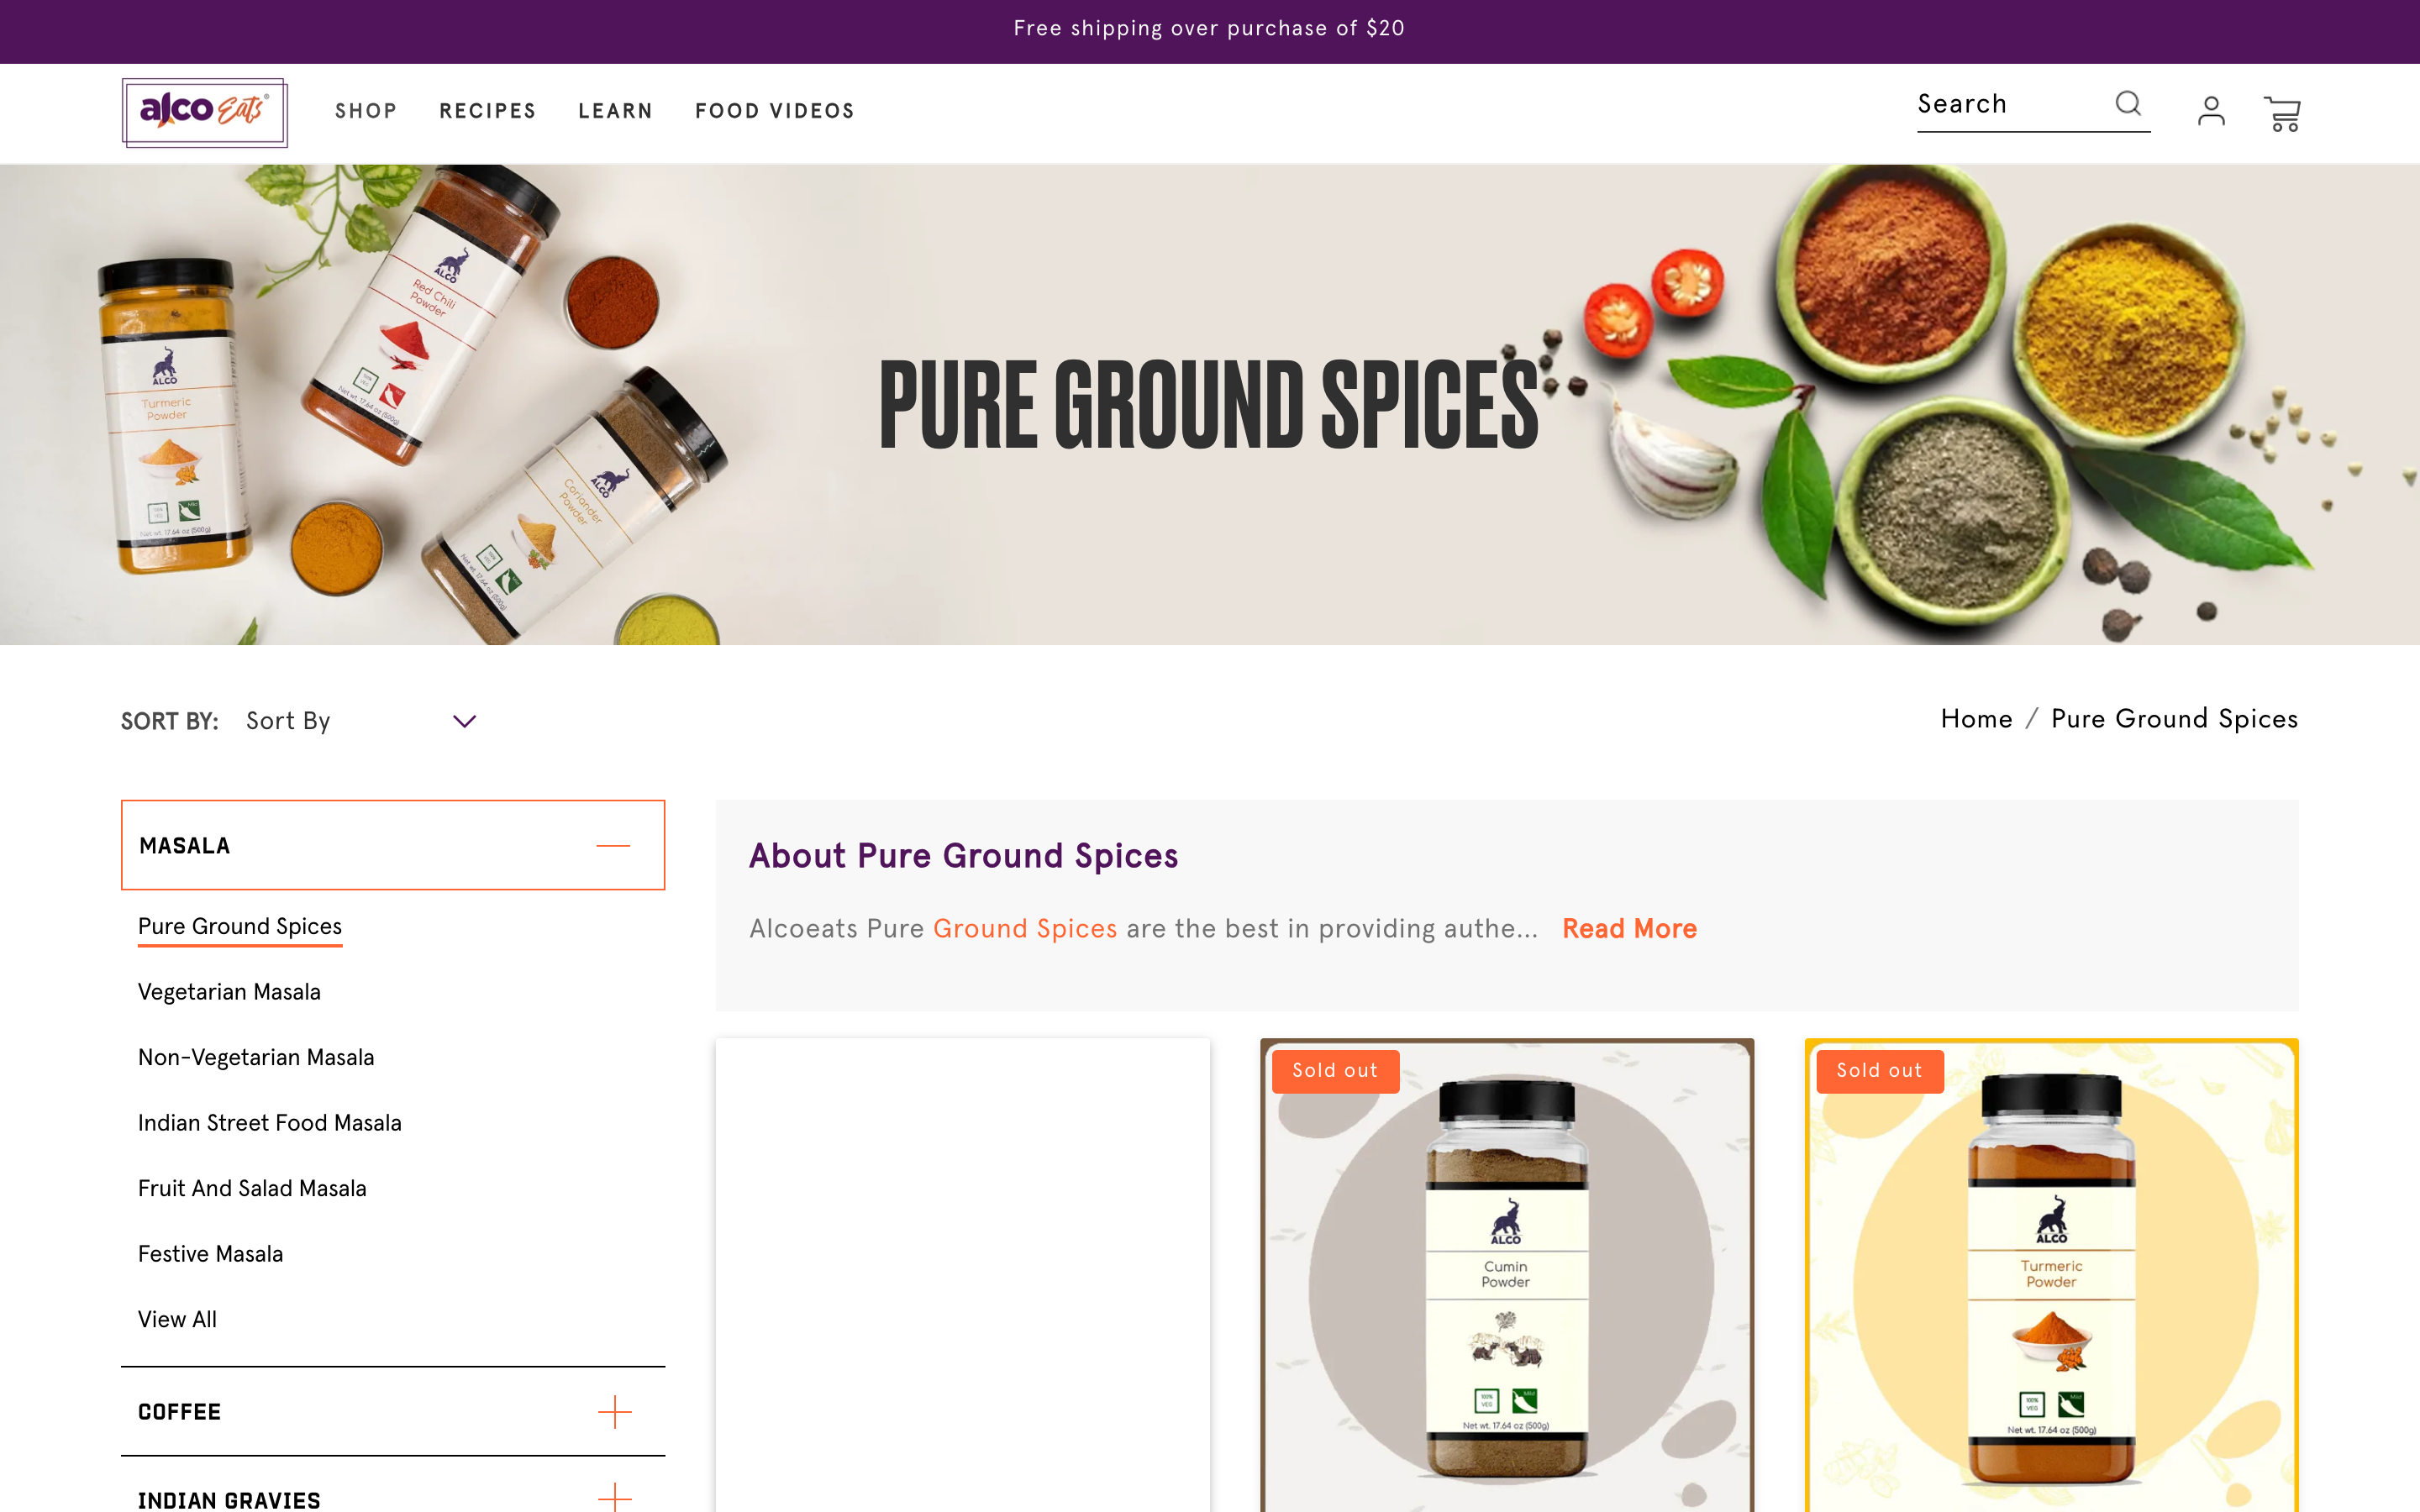Click the Alco Eats logo
This screenshot has height=1512, width=2420.
pyautogui.click(x=205, y=112)
